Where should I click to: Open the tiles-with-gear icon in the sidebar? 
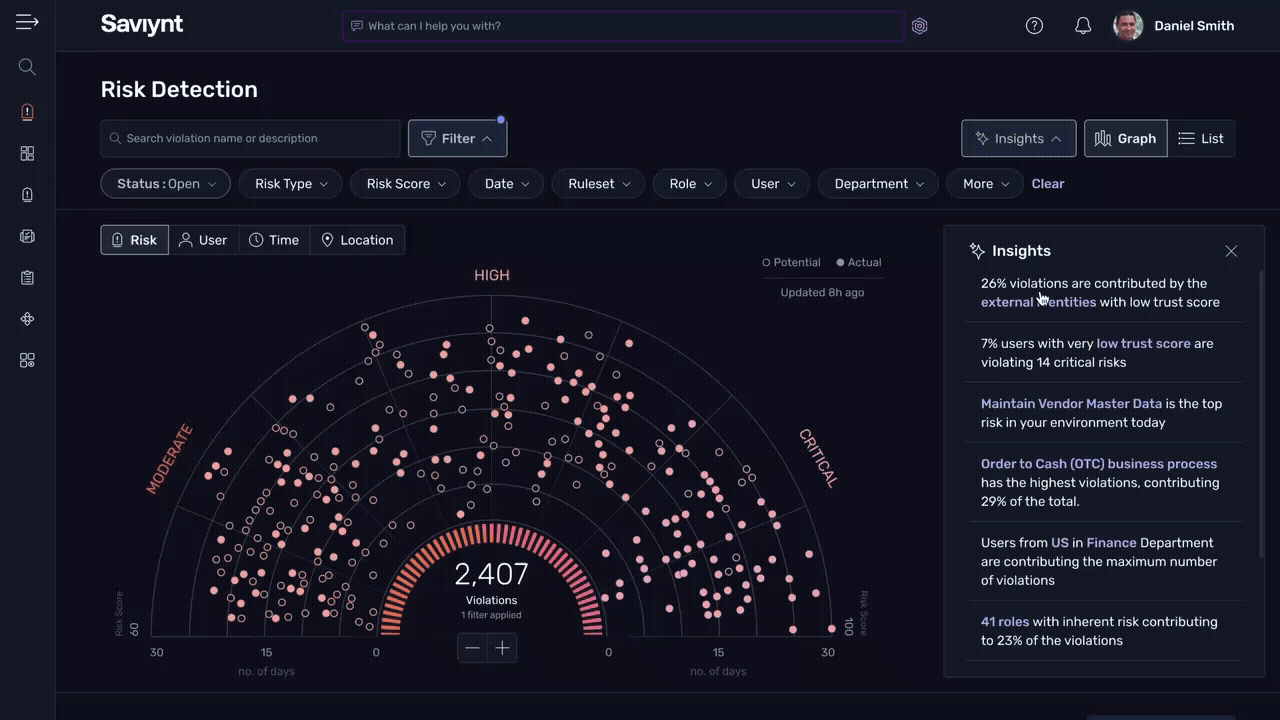(27, 360)
